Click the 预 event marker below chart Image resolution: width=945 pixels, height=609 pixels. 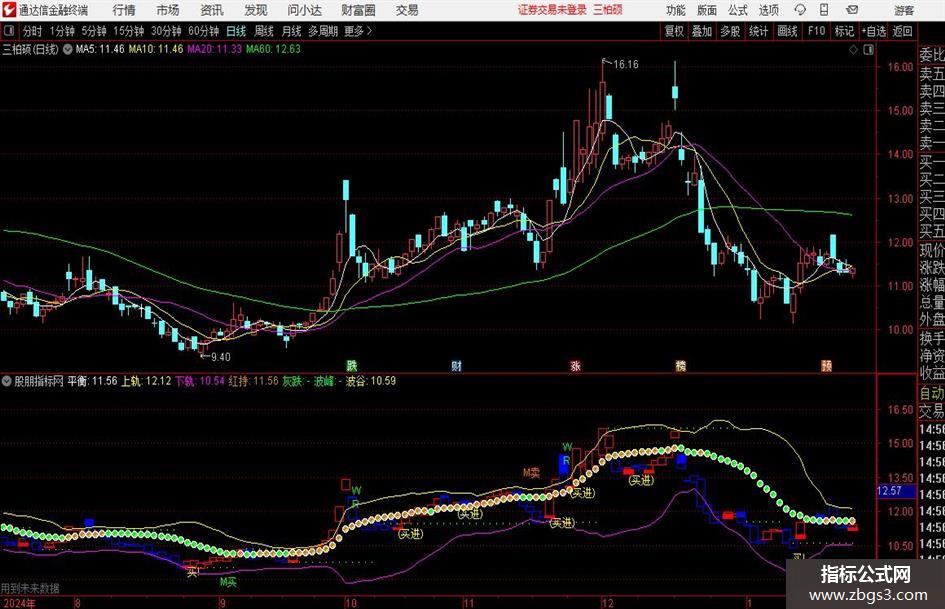coord(826,365)
